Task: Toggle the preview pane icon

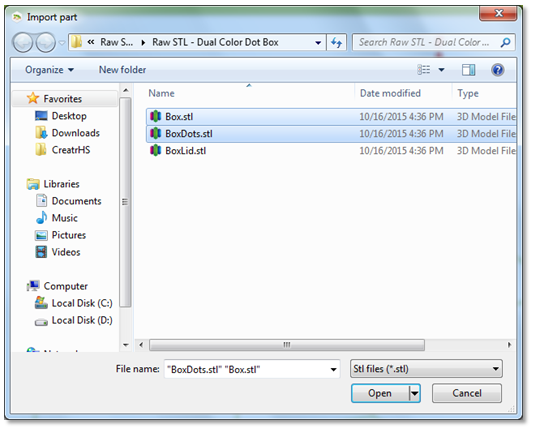Action: point(468,70)
